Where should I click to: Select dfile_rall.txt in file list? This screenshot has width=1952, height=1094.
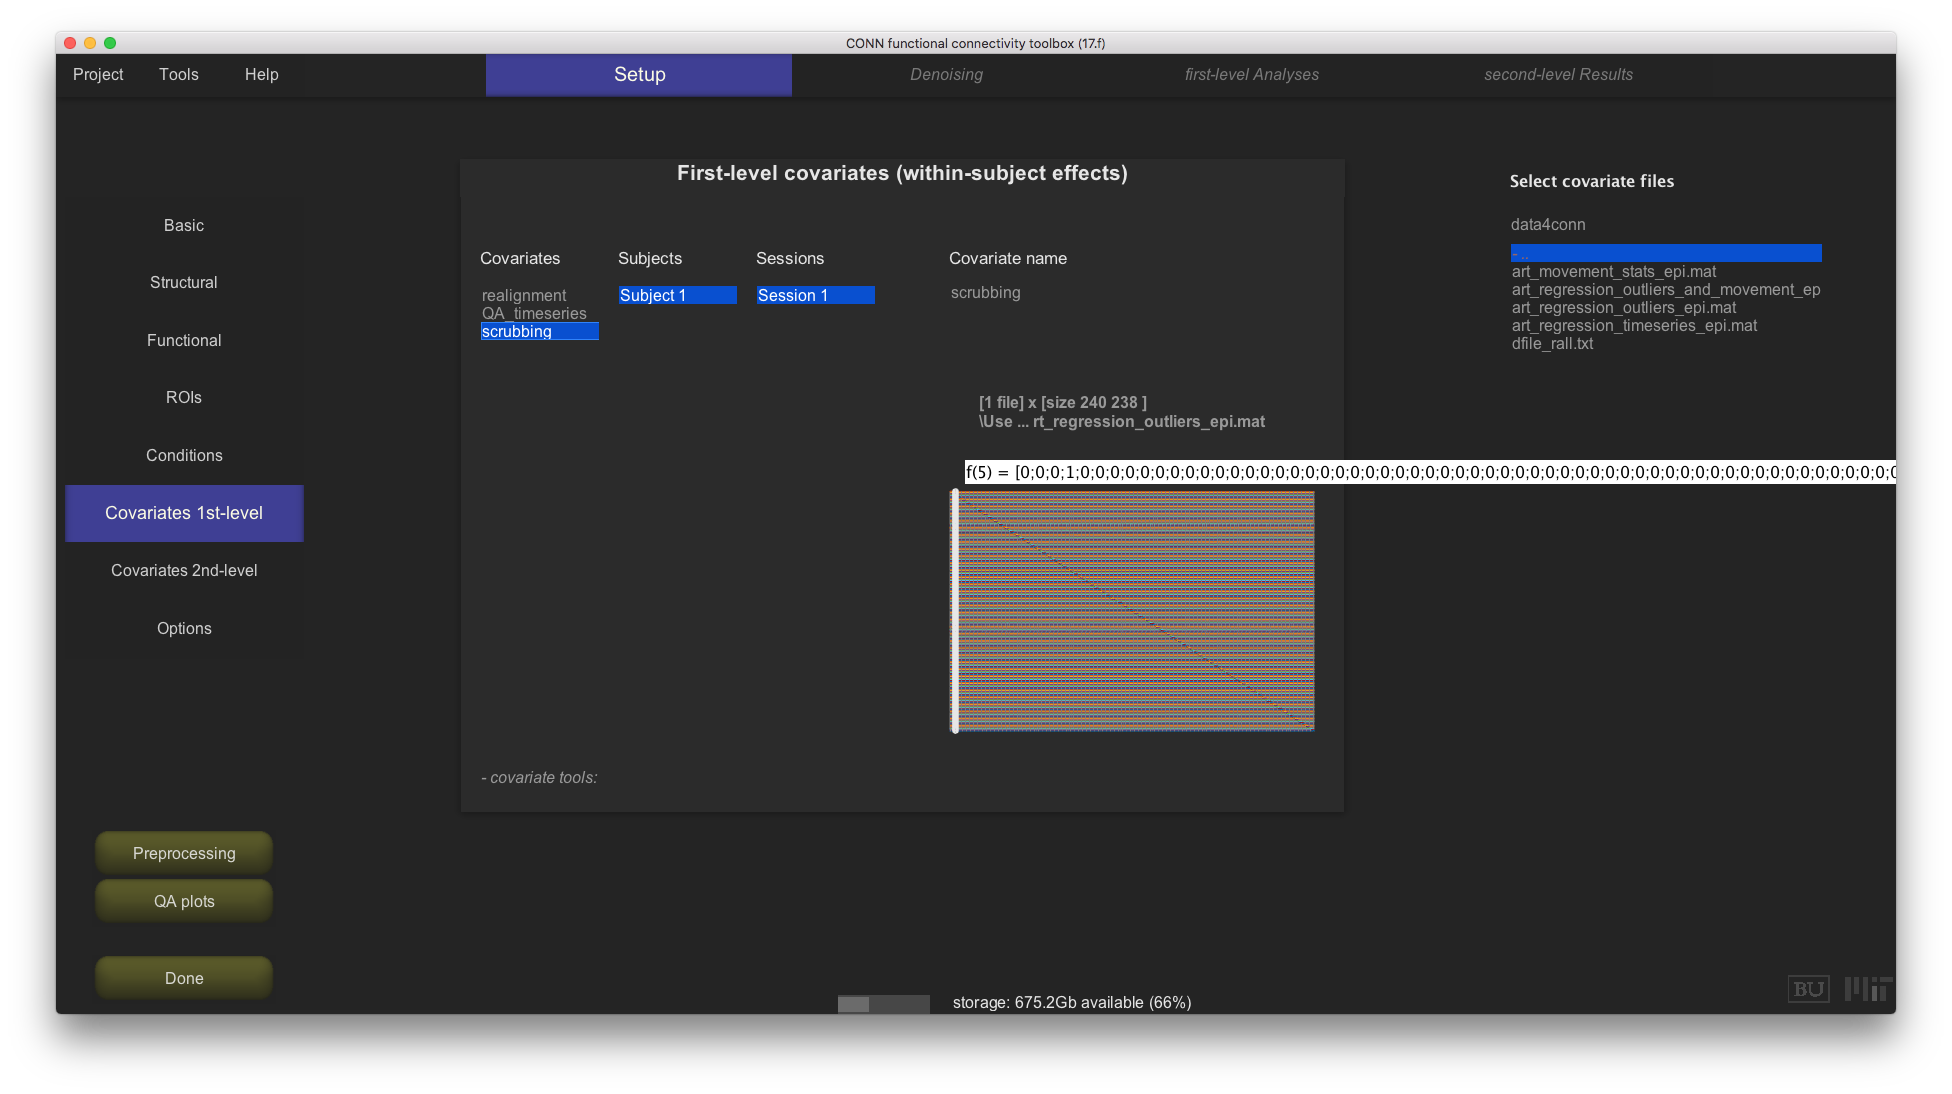pyautogui.click(x=1552, y=344)
